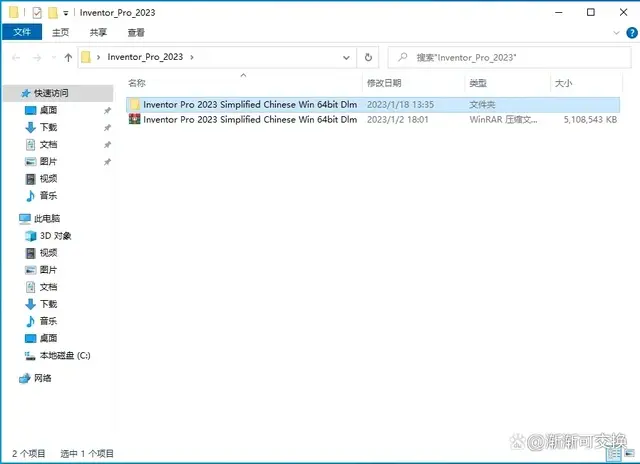Viewport: 640px width, 464px height.
Task: Click pin icon beside quick access 桌面
Action: (x=107, y=110)
